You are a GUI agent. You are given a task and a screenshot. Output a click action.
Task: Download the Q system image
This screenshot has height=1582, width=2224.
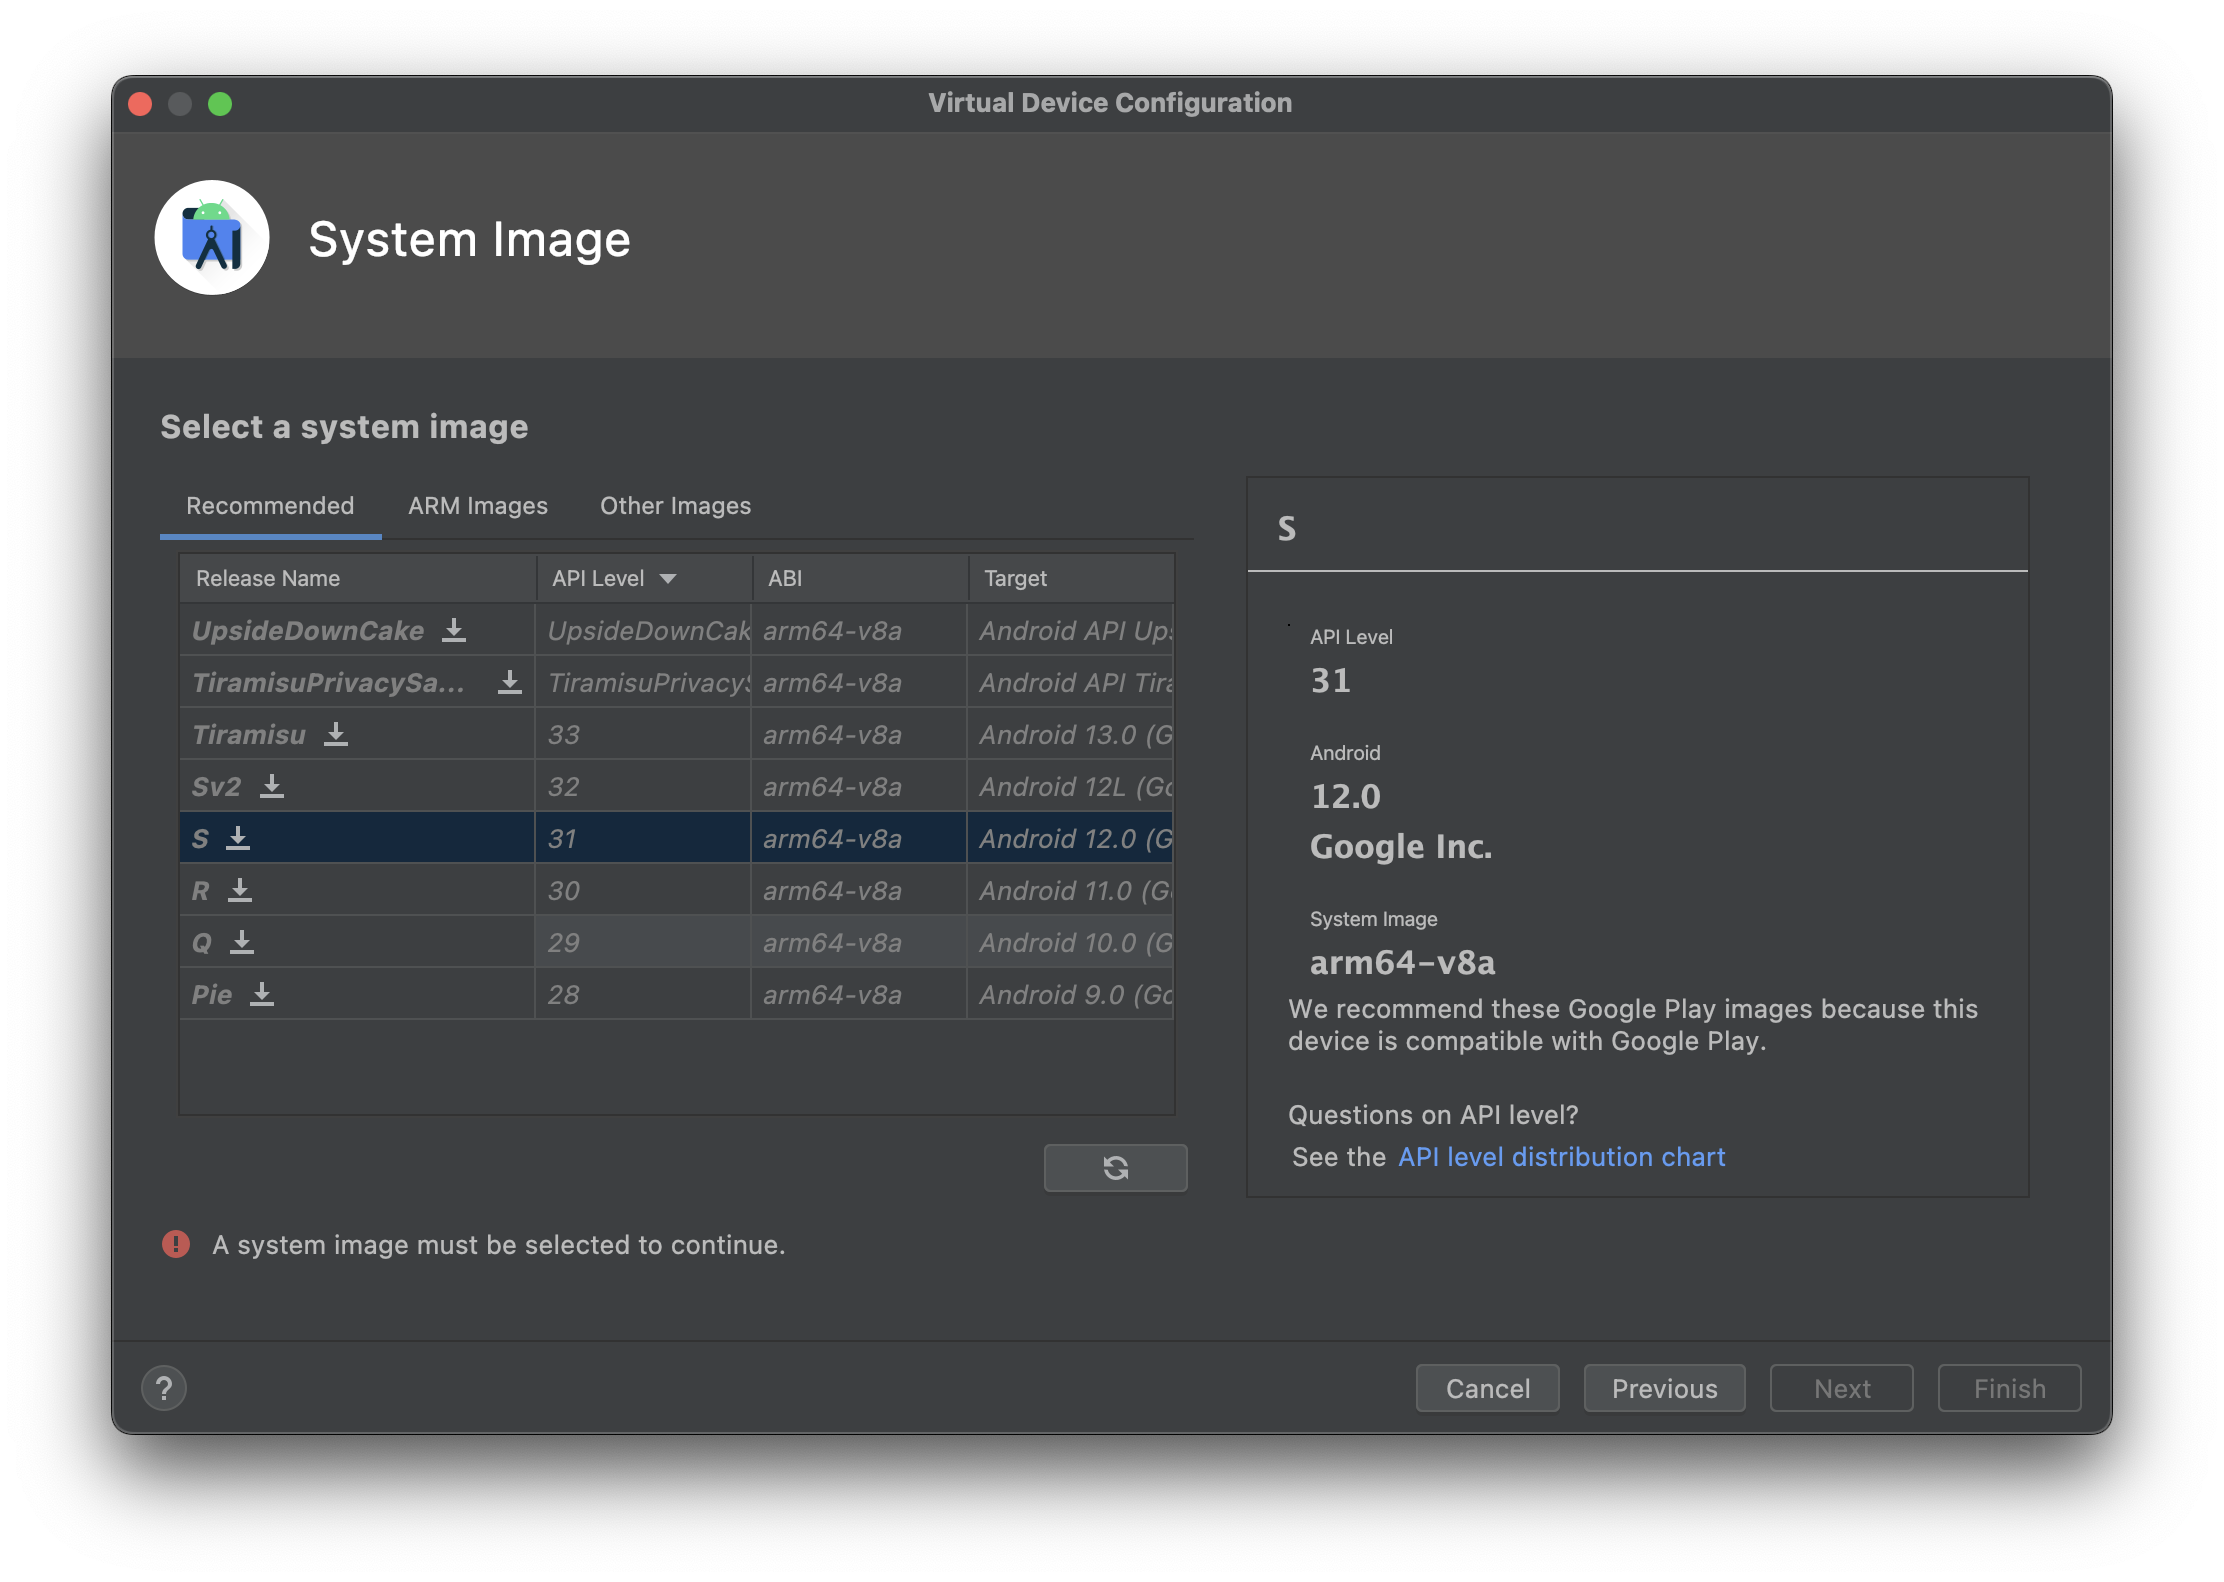(x=242, y=942)
